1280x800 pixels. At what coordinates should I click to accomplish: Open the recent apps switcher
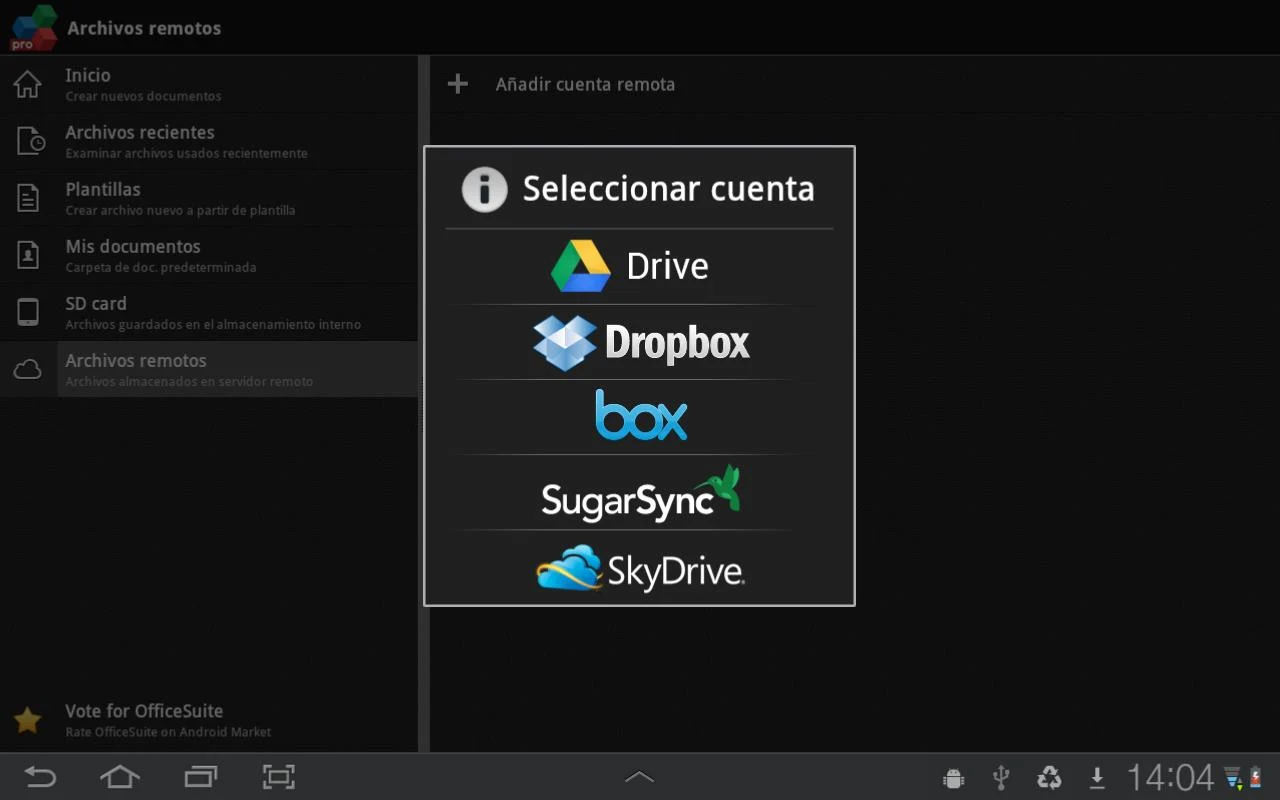coord(201,777)
